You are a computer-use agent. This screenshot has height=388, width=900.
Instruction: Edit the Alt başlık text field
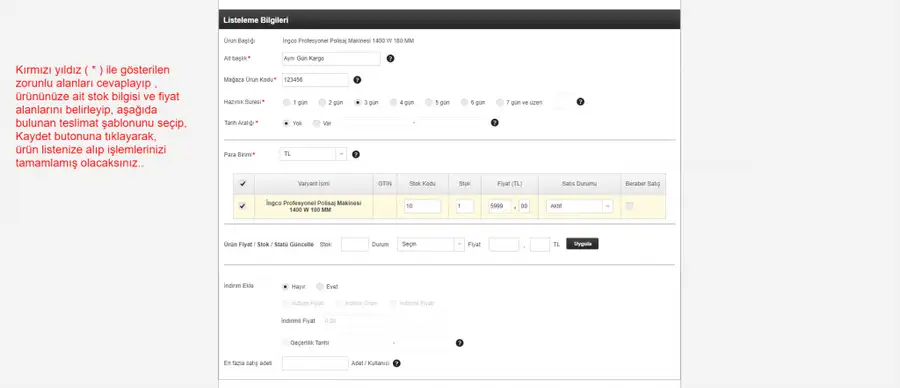pos(331,59)
